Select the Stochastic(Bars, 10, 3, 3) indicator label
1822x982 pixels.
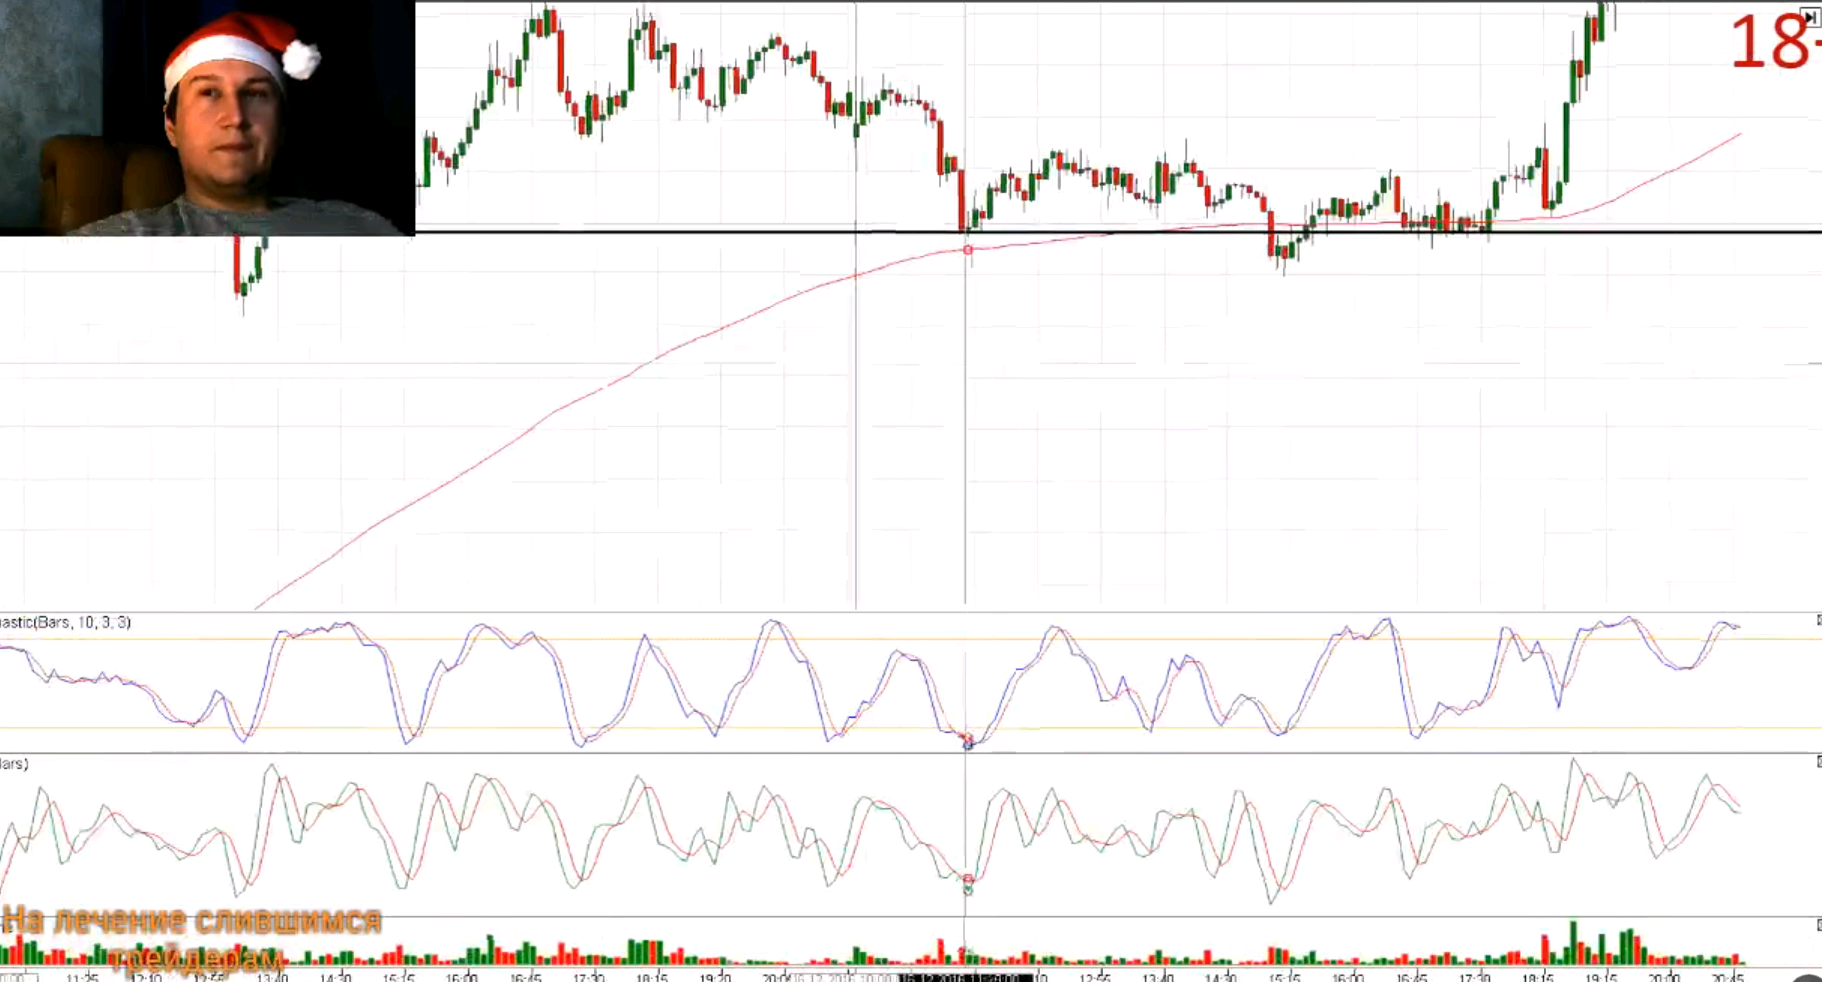(66, 622)
